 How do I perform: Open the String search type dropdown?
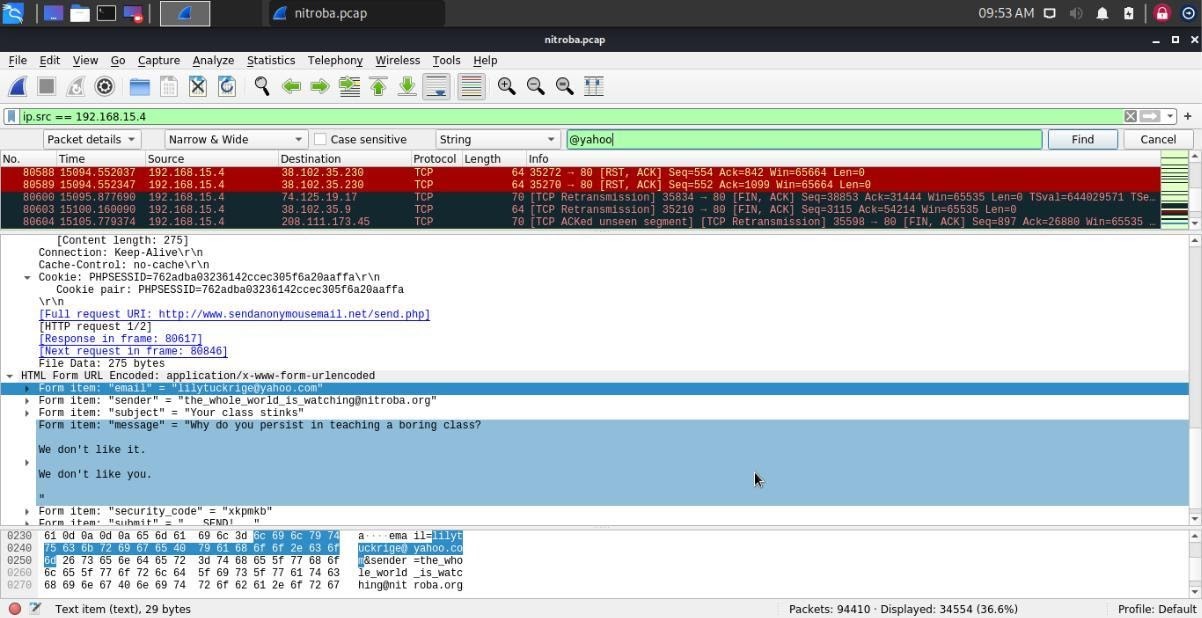(x=496, y=140)
